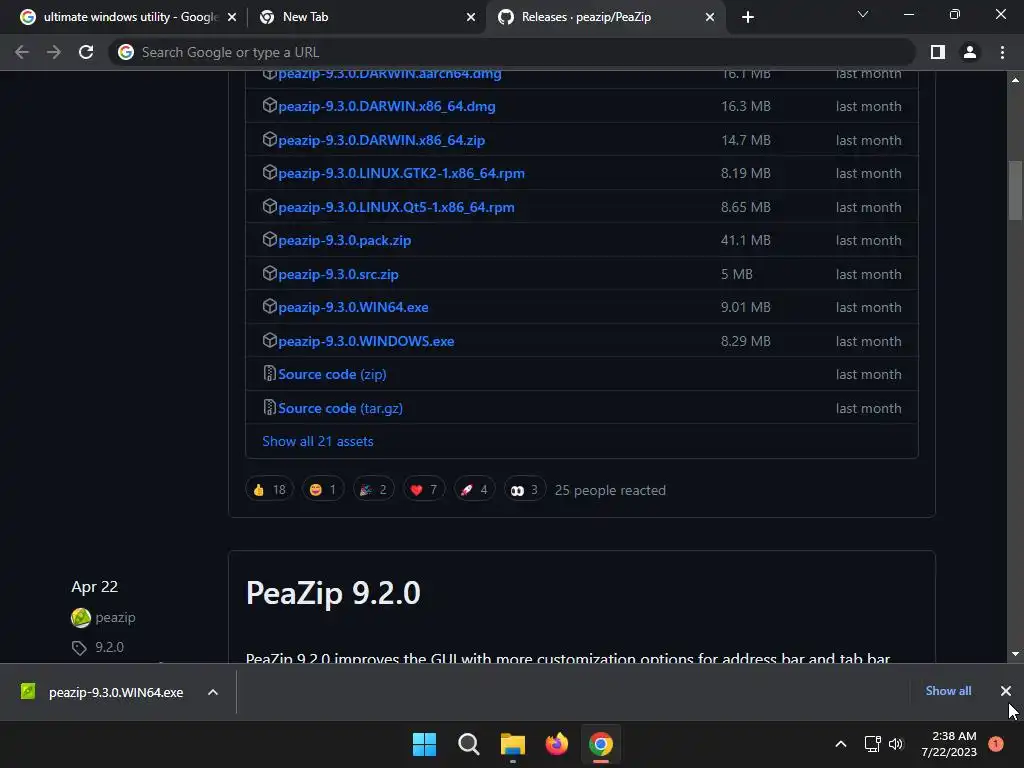This screenshot has height=768, width=1024.
Task: Expand Show all 21 assets
Action: [x=318, y=441]
